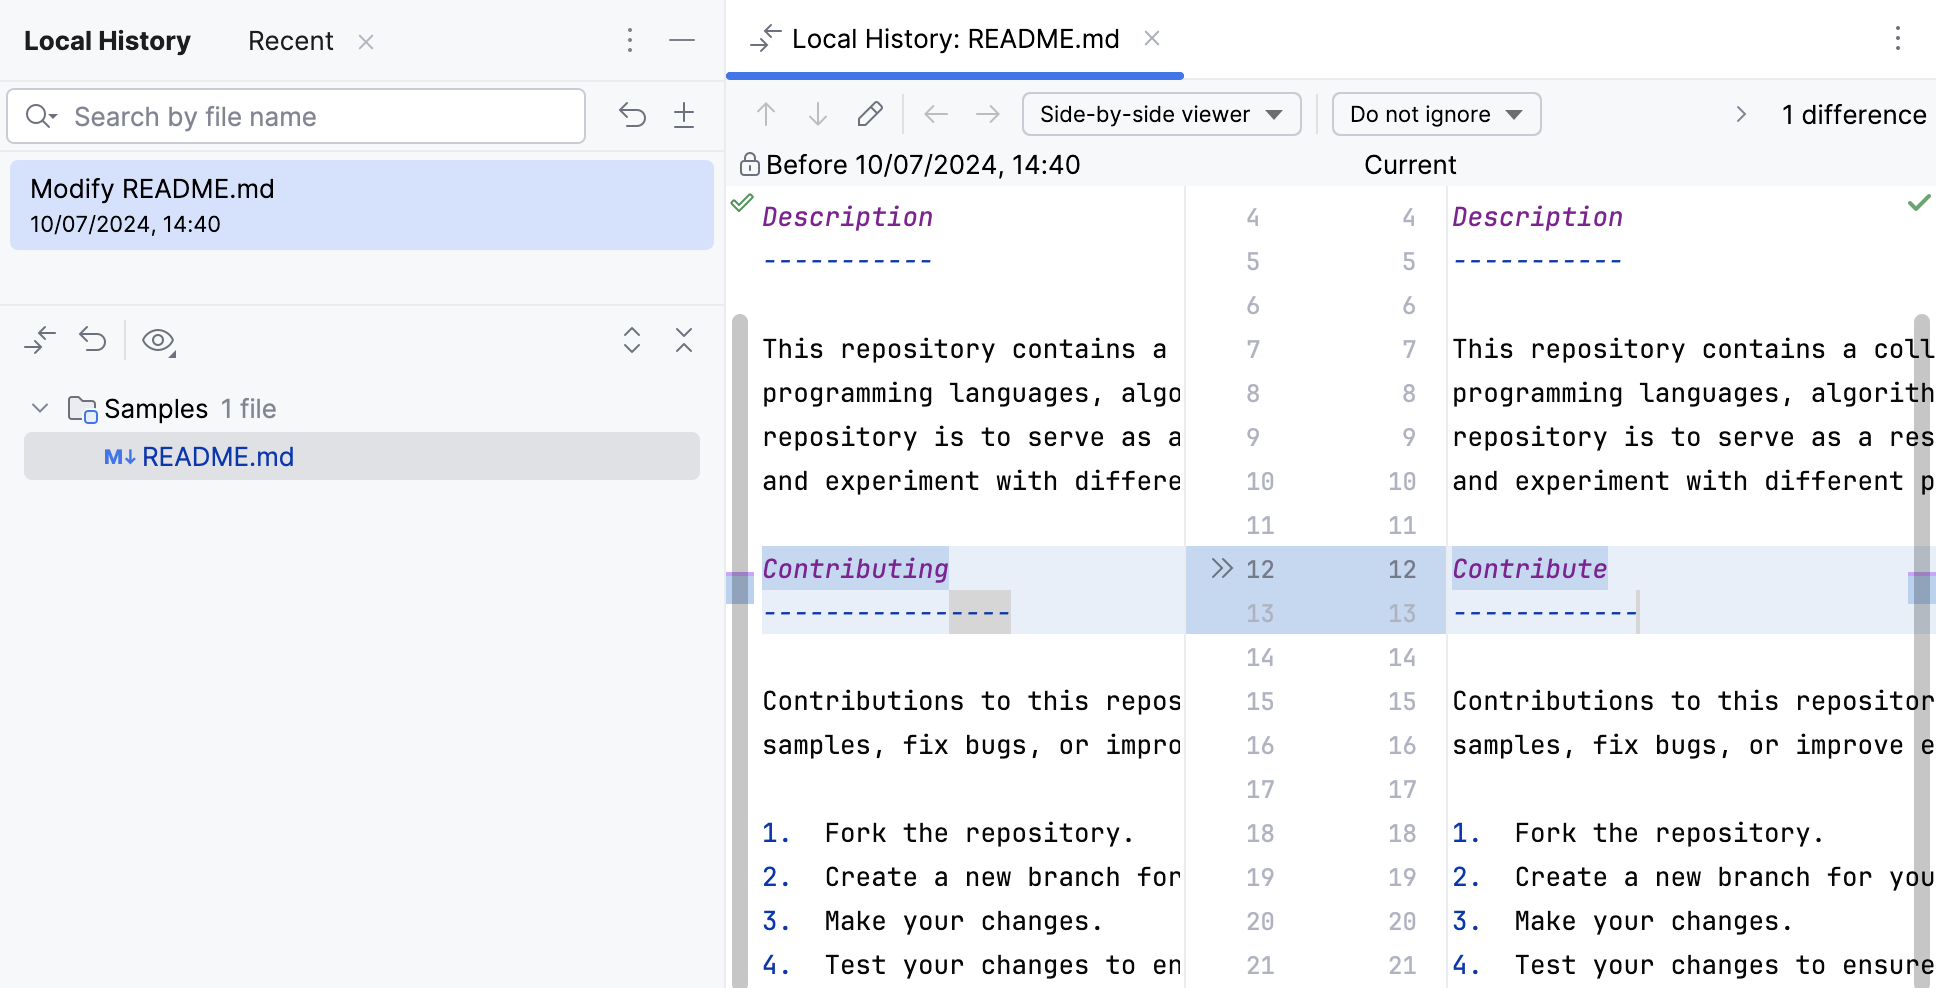Image resolution: width=1936 pixels, height=988 pixels.
Task: Click the show diff icon in left toolbar
Action: point(40,340)
